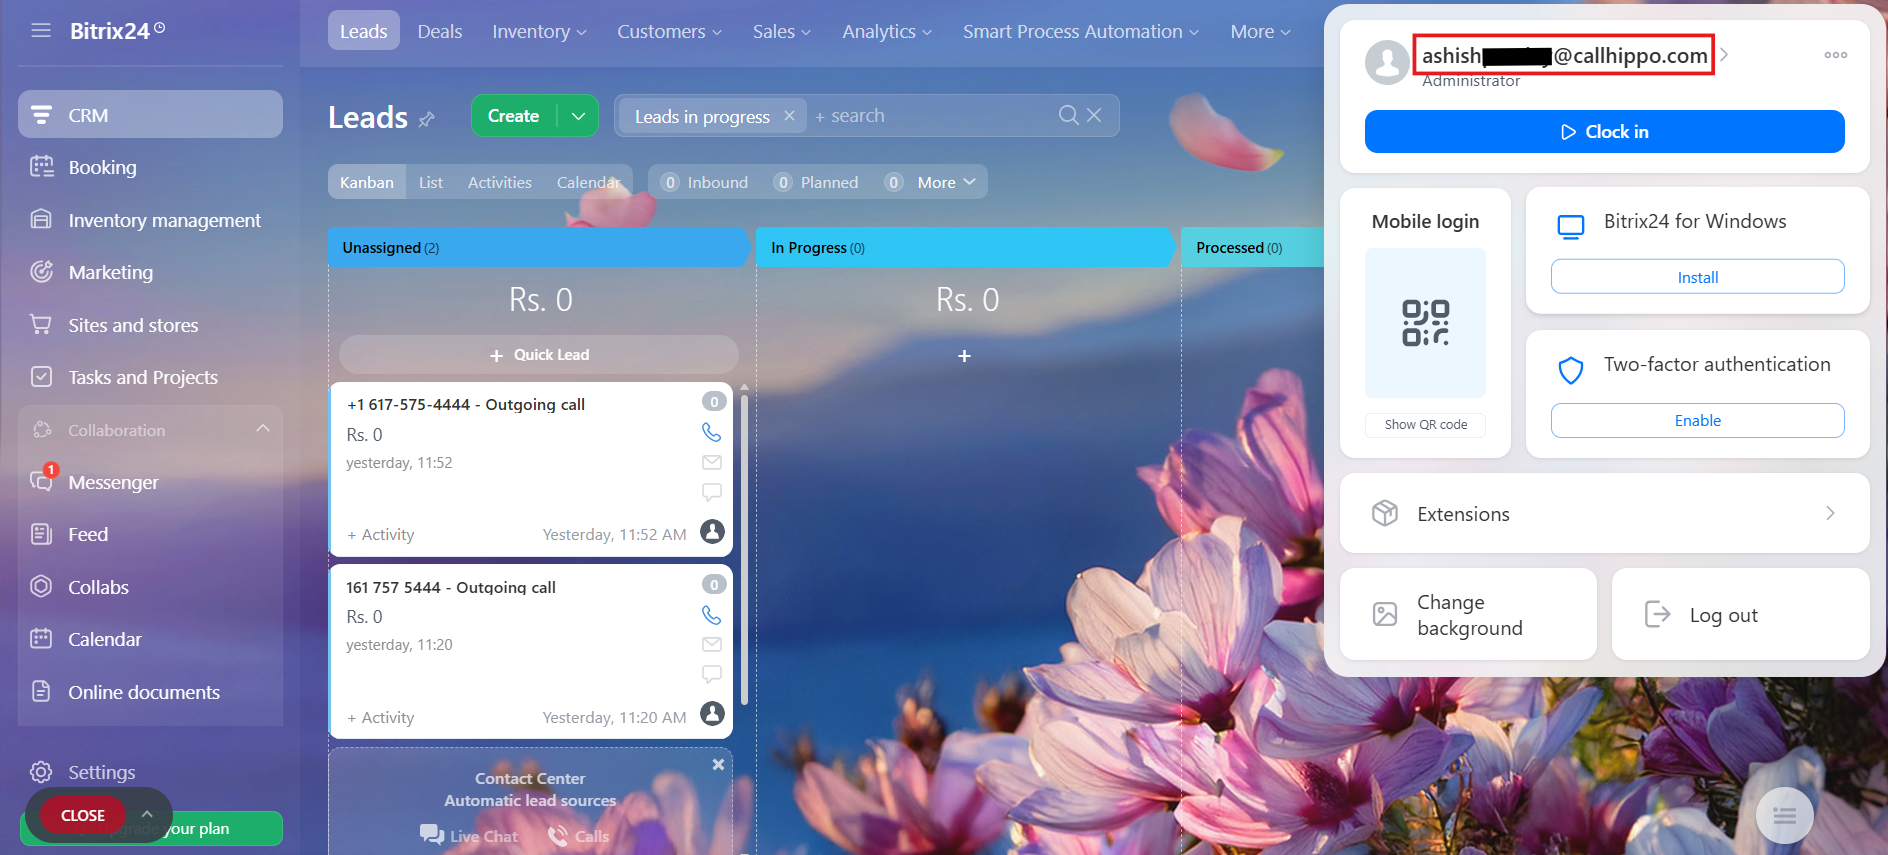
Task: Remove the 'Leads in progress' filter chip
Action: (x=789, y=115)
